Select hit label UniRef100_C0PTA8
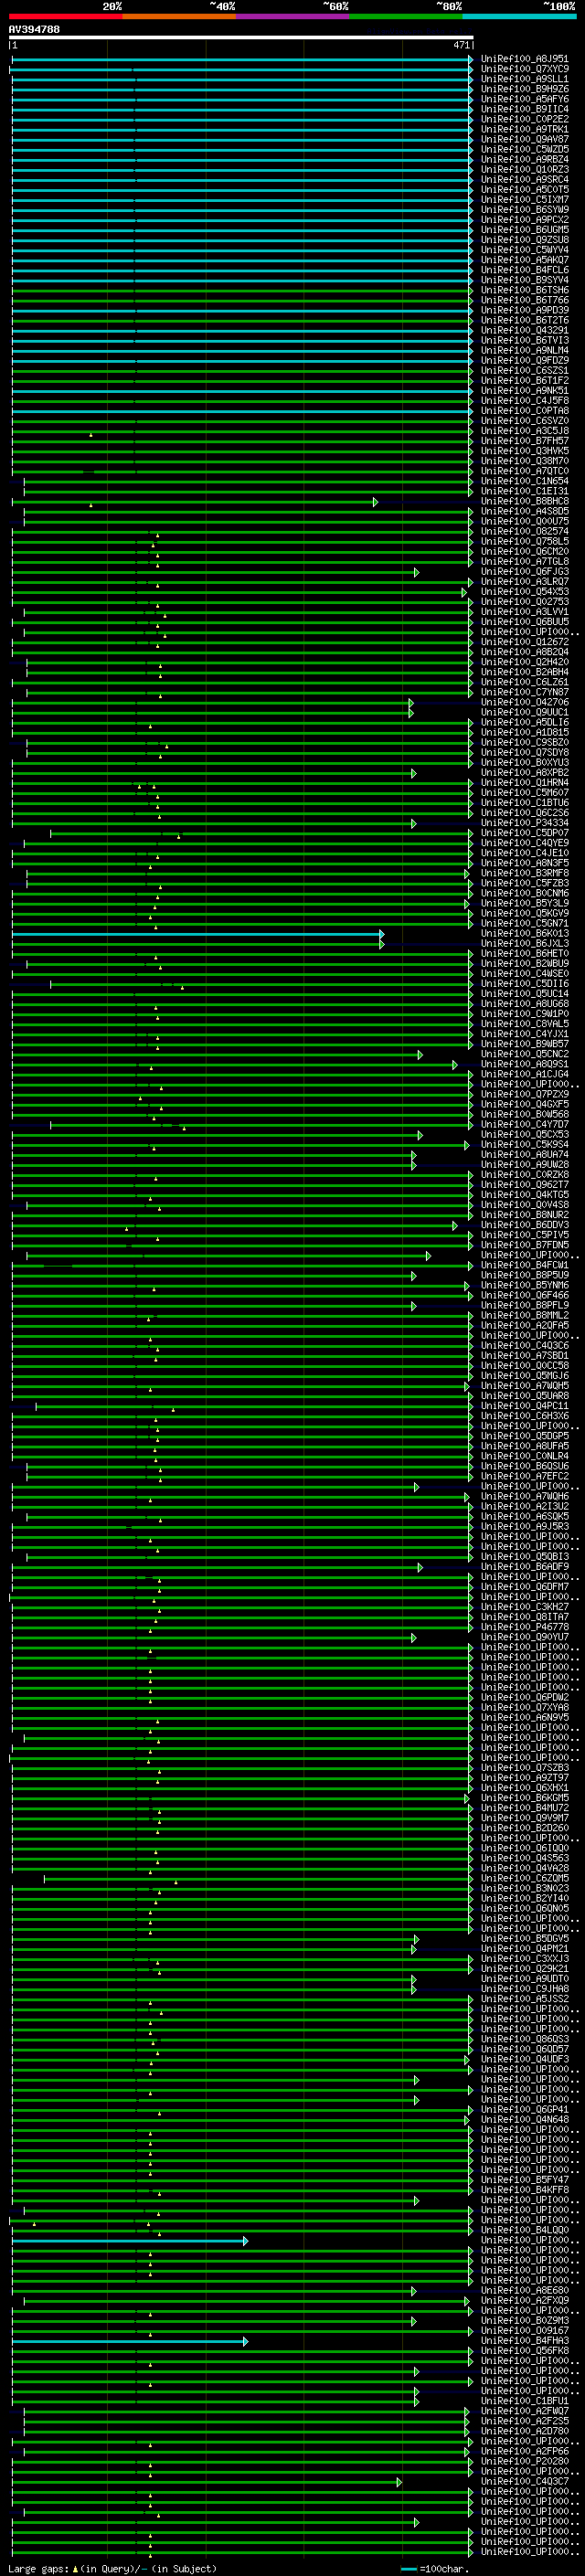 coord(525,411)
